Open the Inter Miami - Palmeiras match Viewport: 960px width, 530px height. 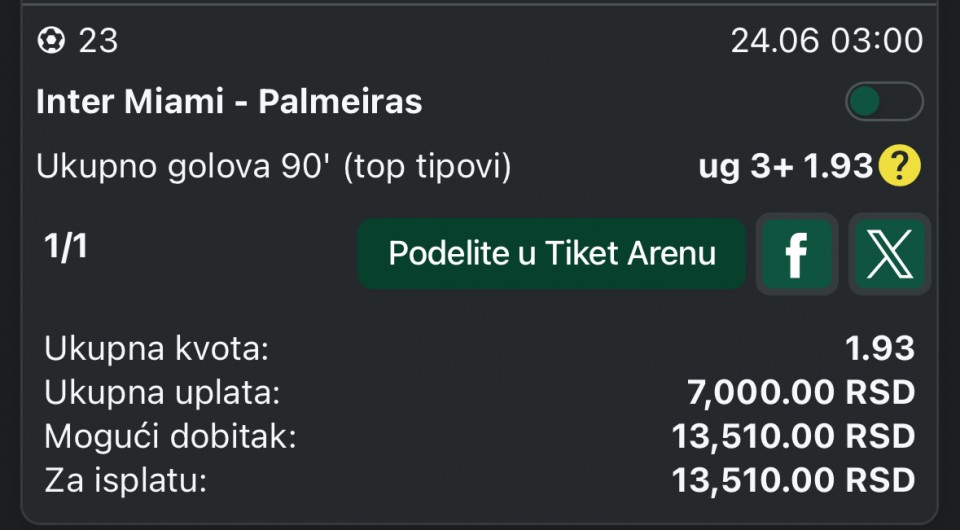click(229, 102)
